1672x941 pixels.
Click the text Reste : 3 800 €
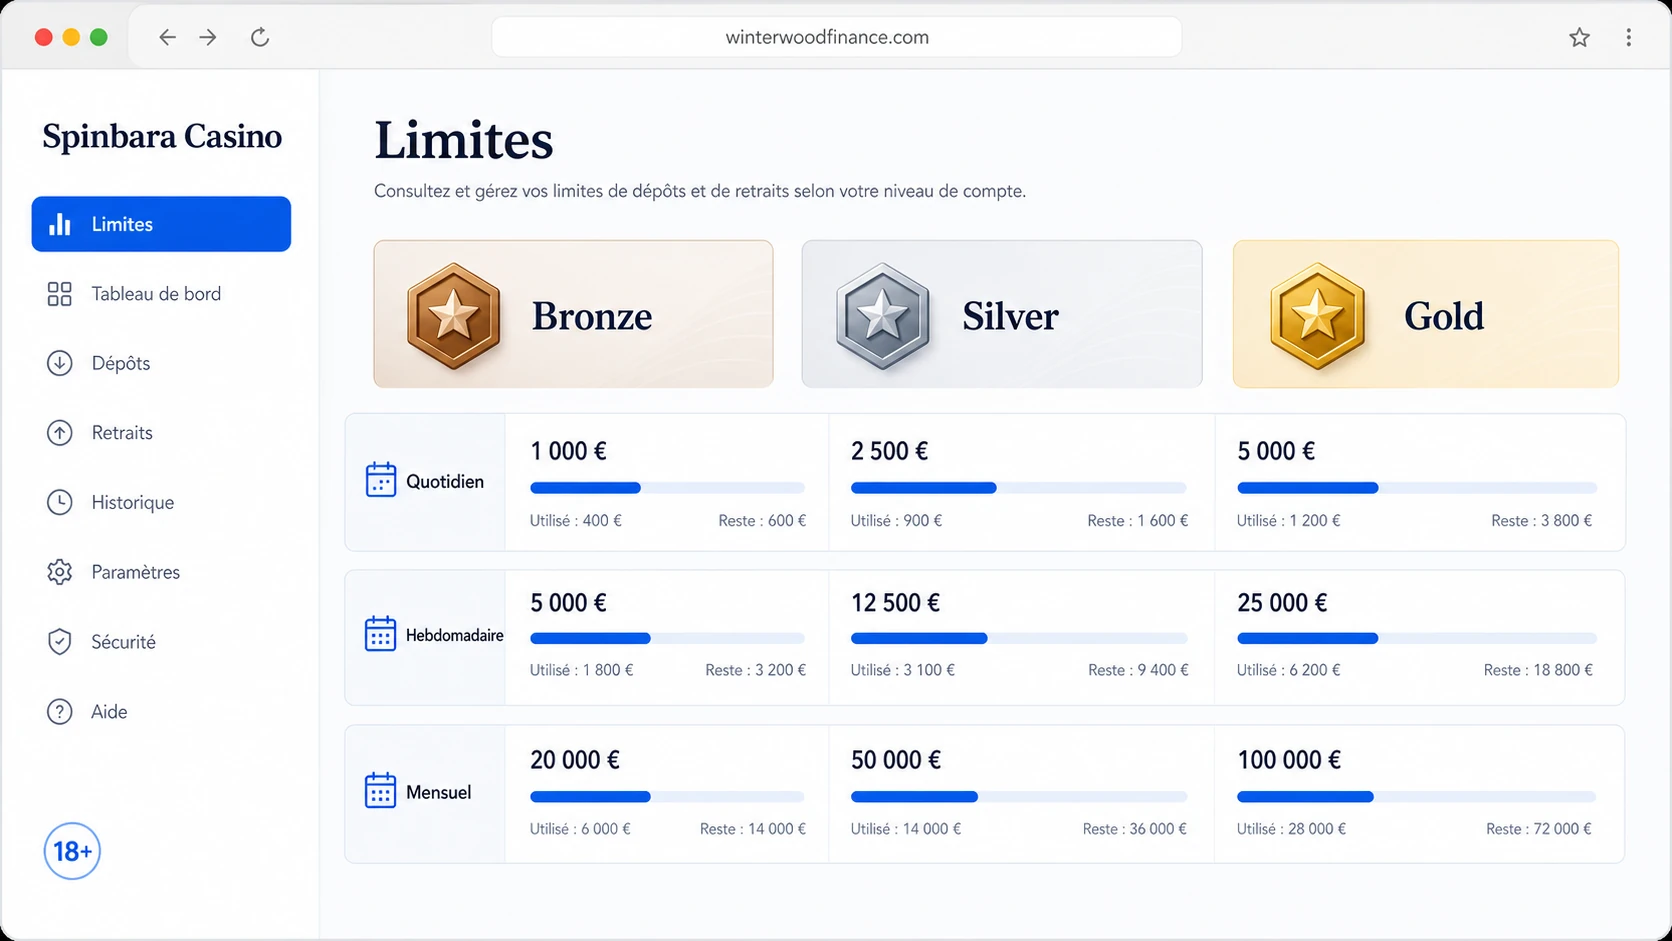point(1542,521)
